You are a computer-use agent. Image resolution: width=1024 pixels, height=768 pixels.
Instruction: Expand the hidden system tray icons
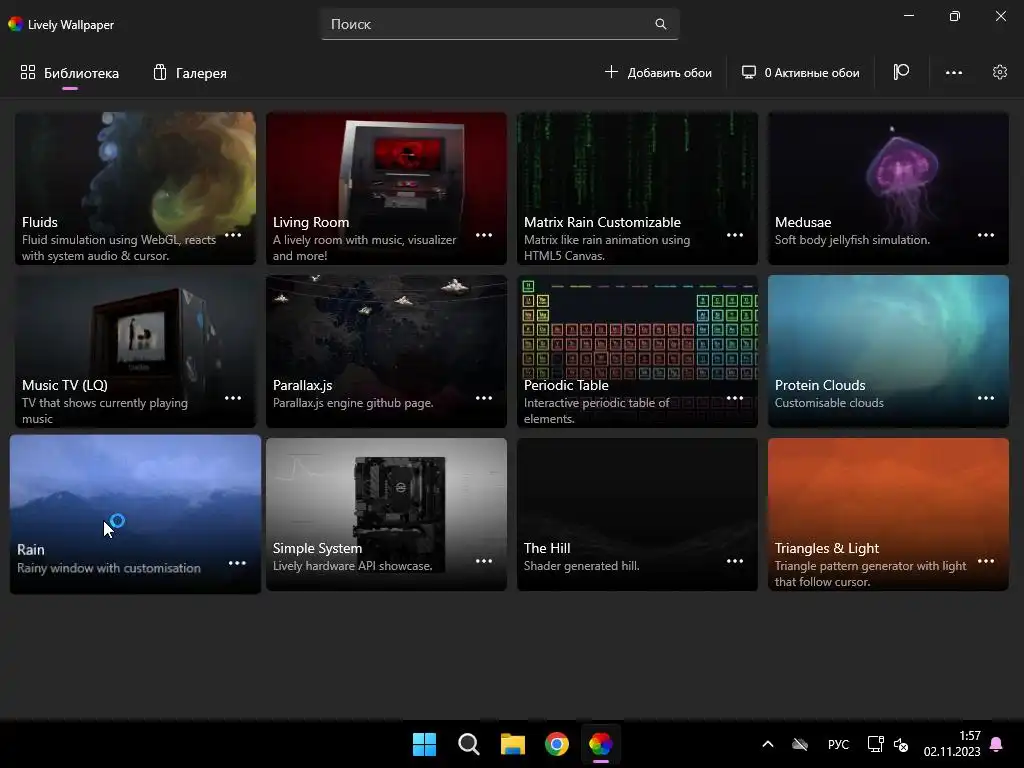tap(768, 744)
